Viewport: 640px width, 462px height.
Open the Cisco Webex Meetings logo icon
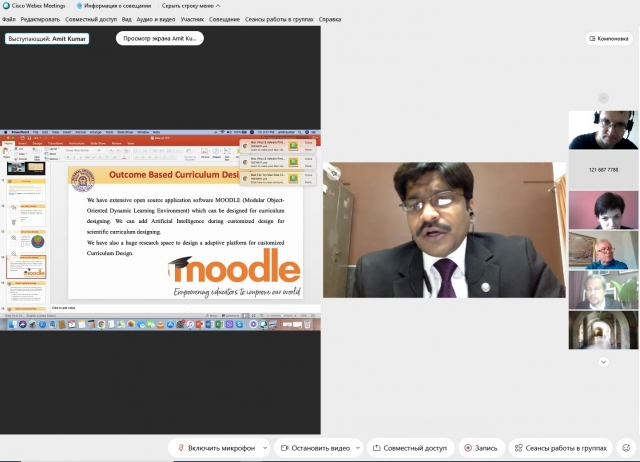coord(6,6)
